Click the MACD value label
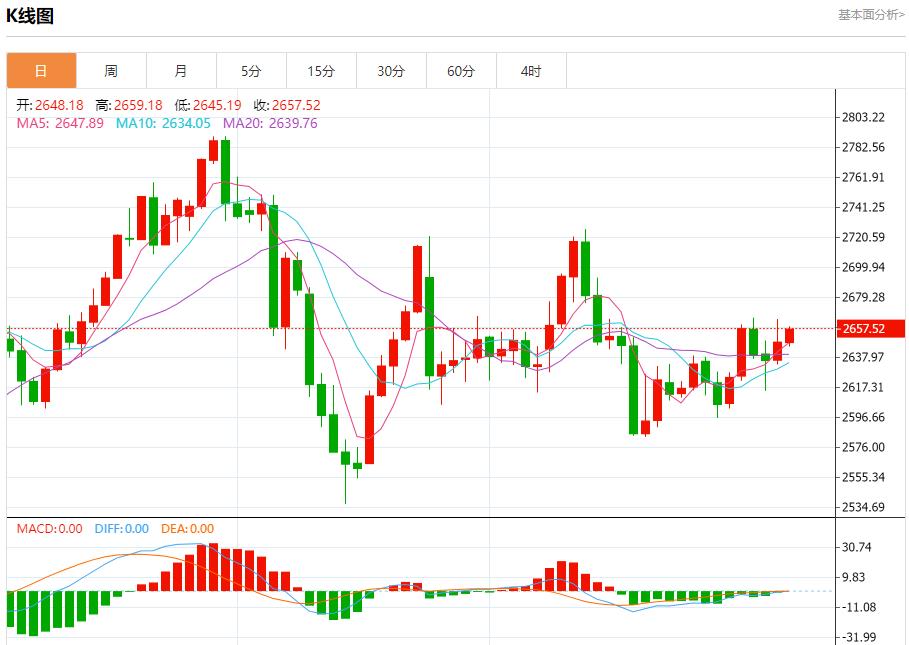The image size is (909, 645). pos(50,529)
